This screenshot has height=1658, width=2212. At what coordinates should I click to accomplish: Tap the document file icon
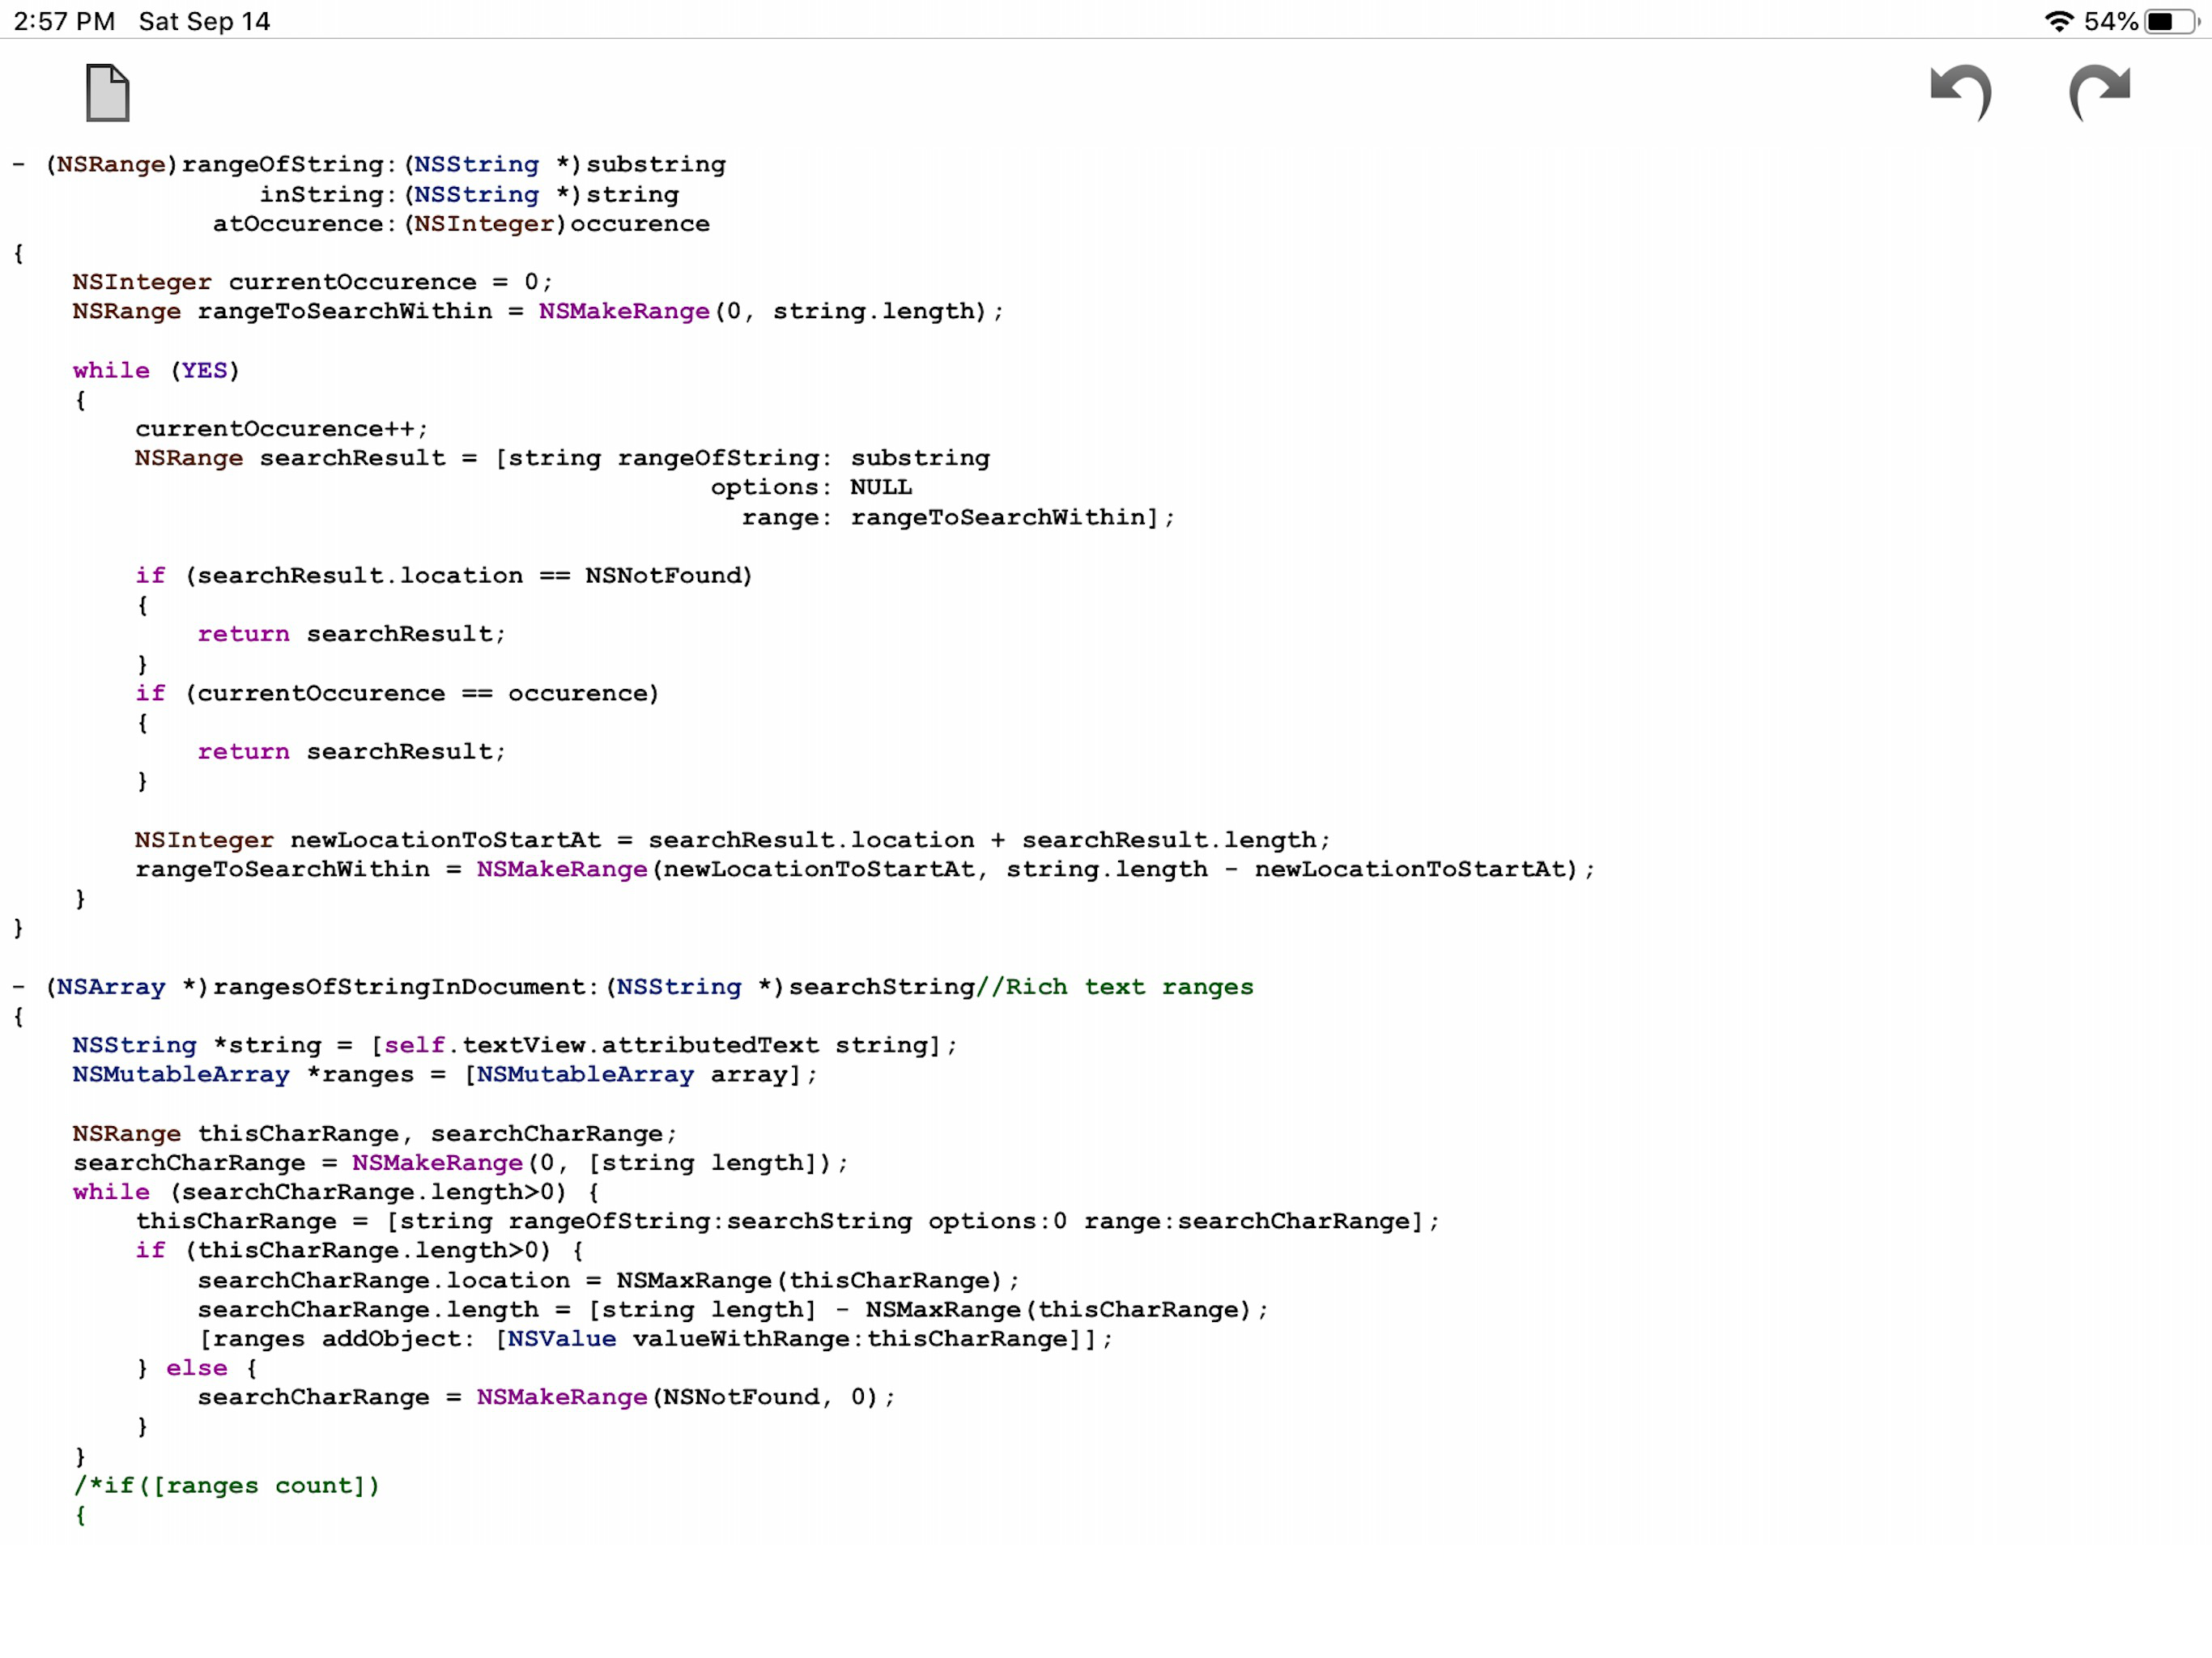pyautogui.click(x=108, y=93)
